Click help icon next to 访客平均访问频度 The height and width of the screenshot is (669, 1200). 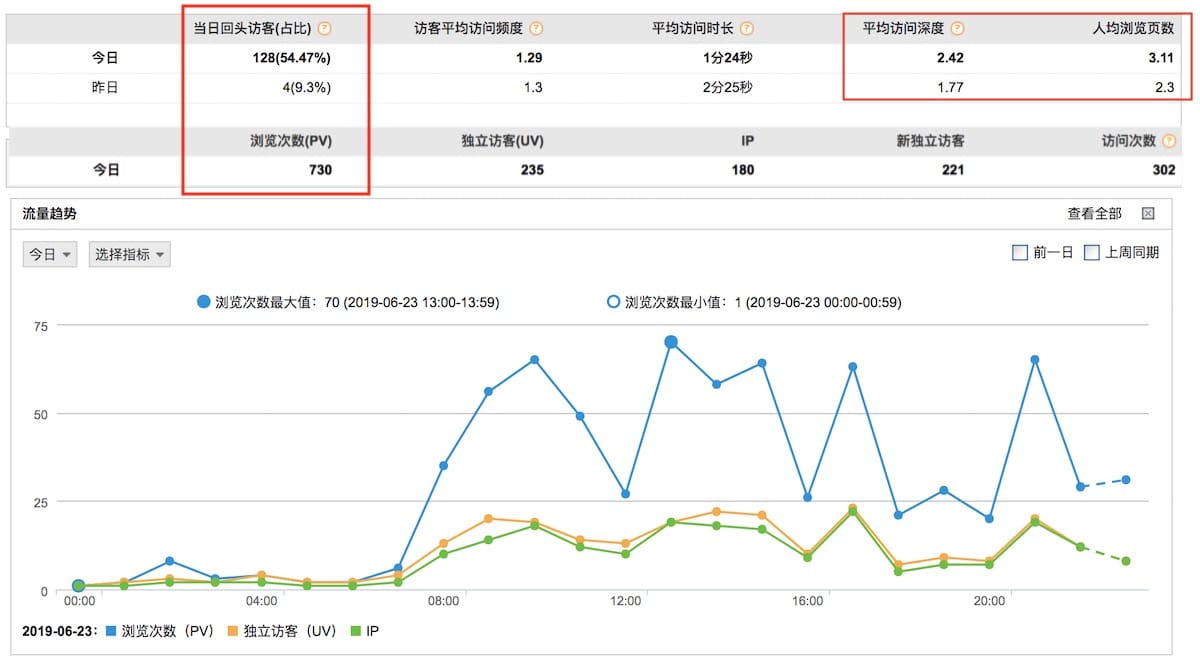coord(537,29)
